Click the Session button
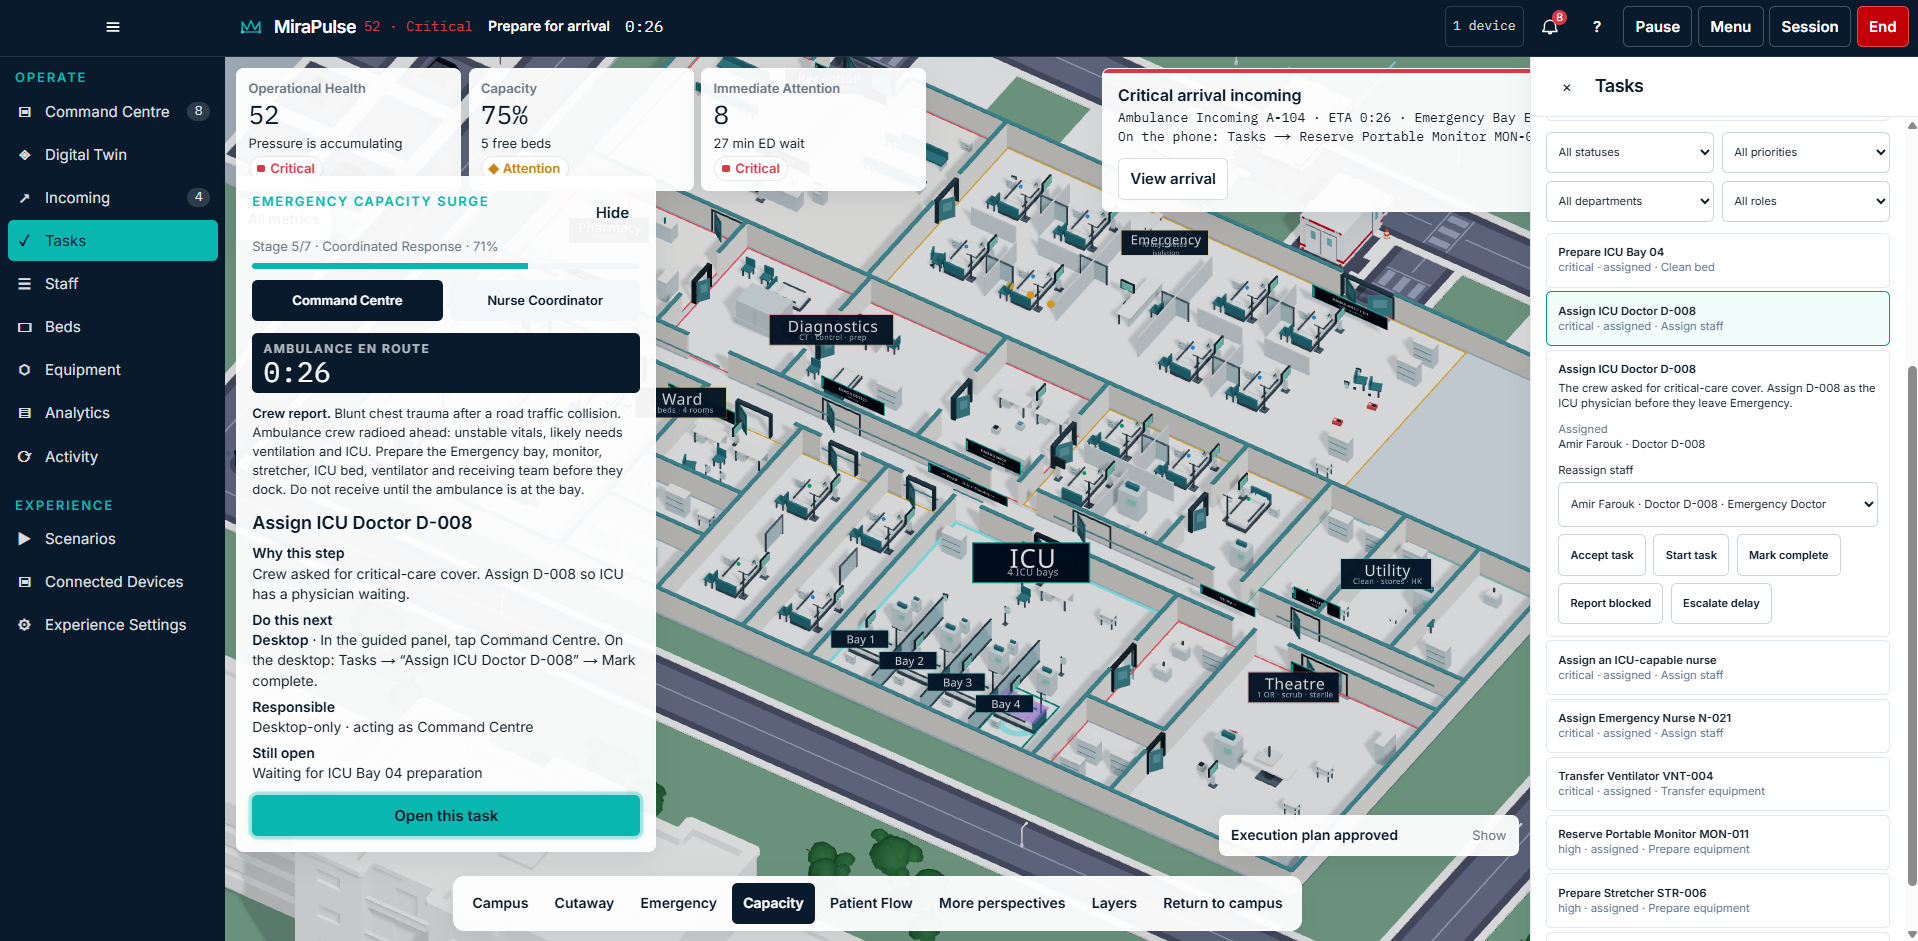 (x=1809, y=27)
